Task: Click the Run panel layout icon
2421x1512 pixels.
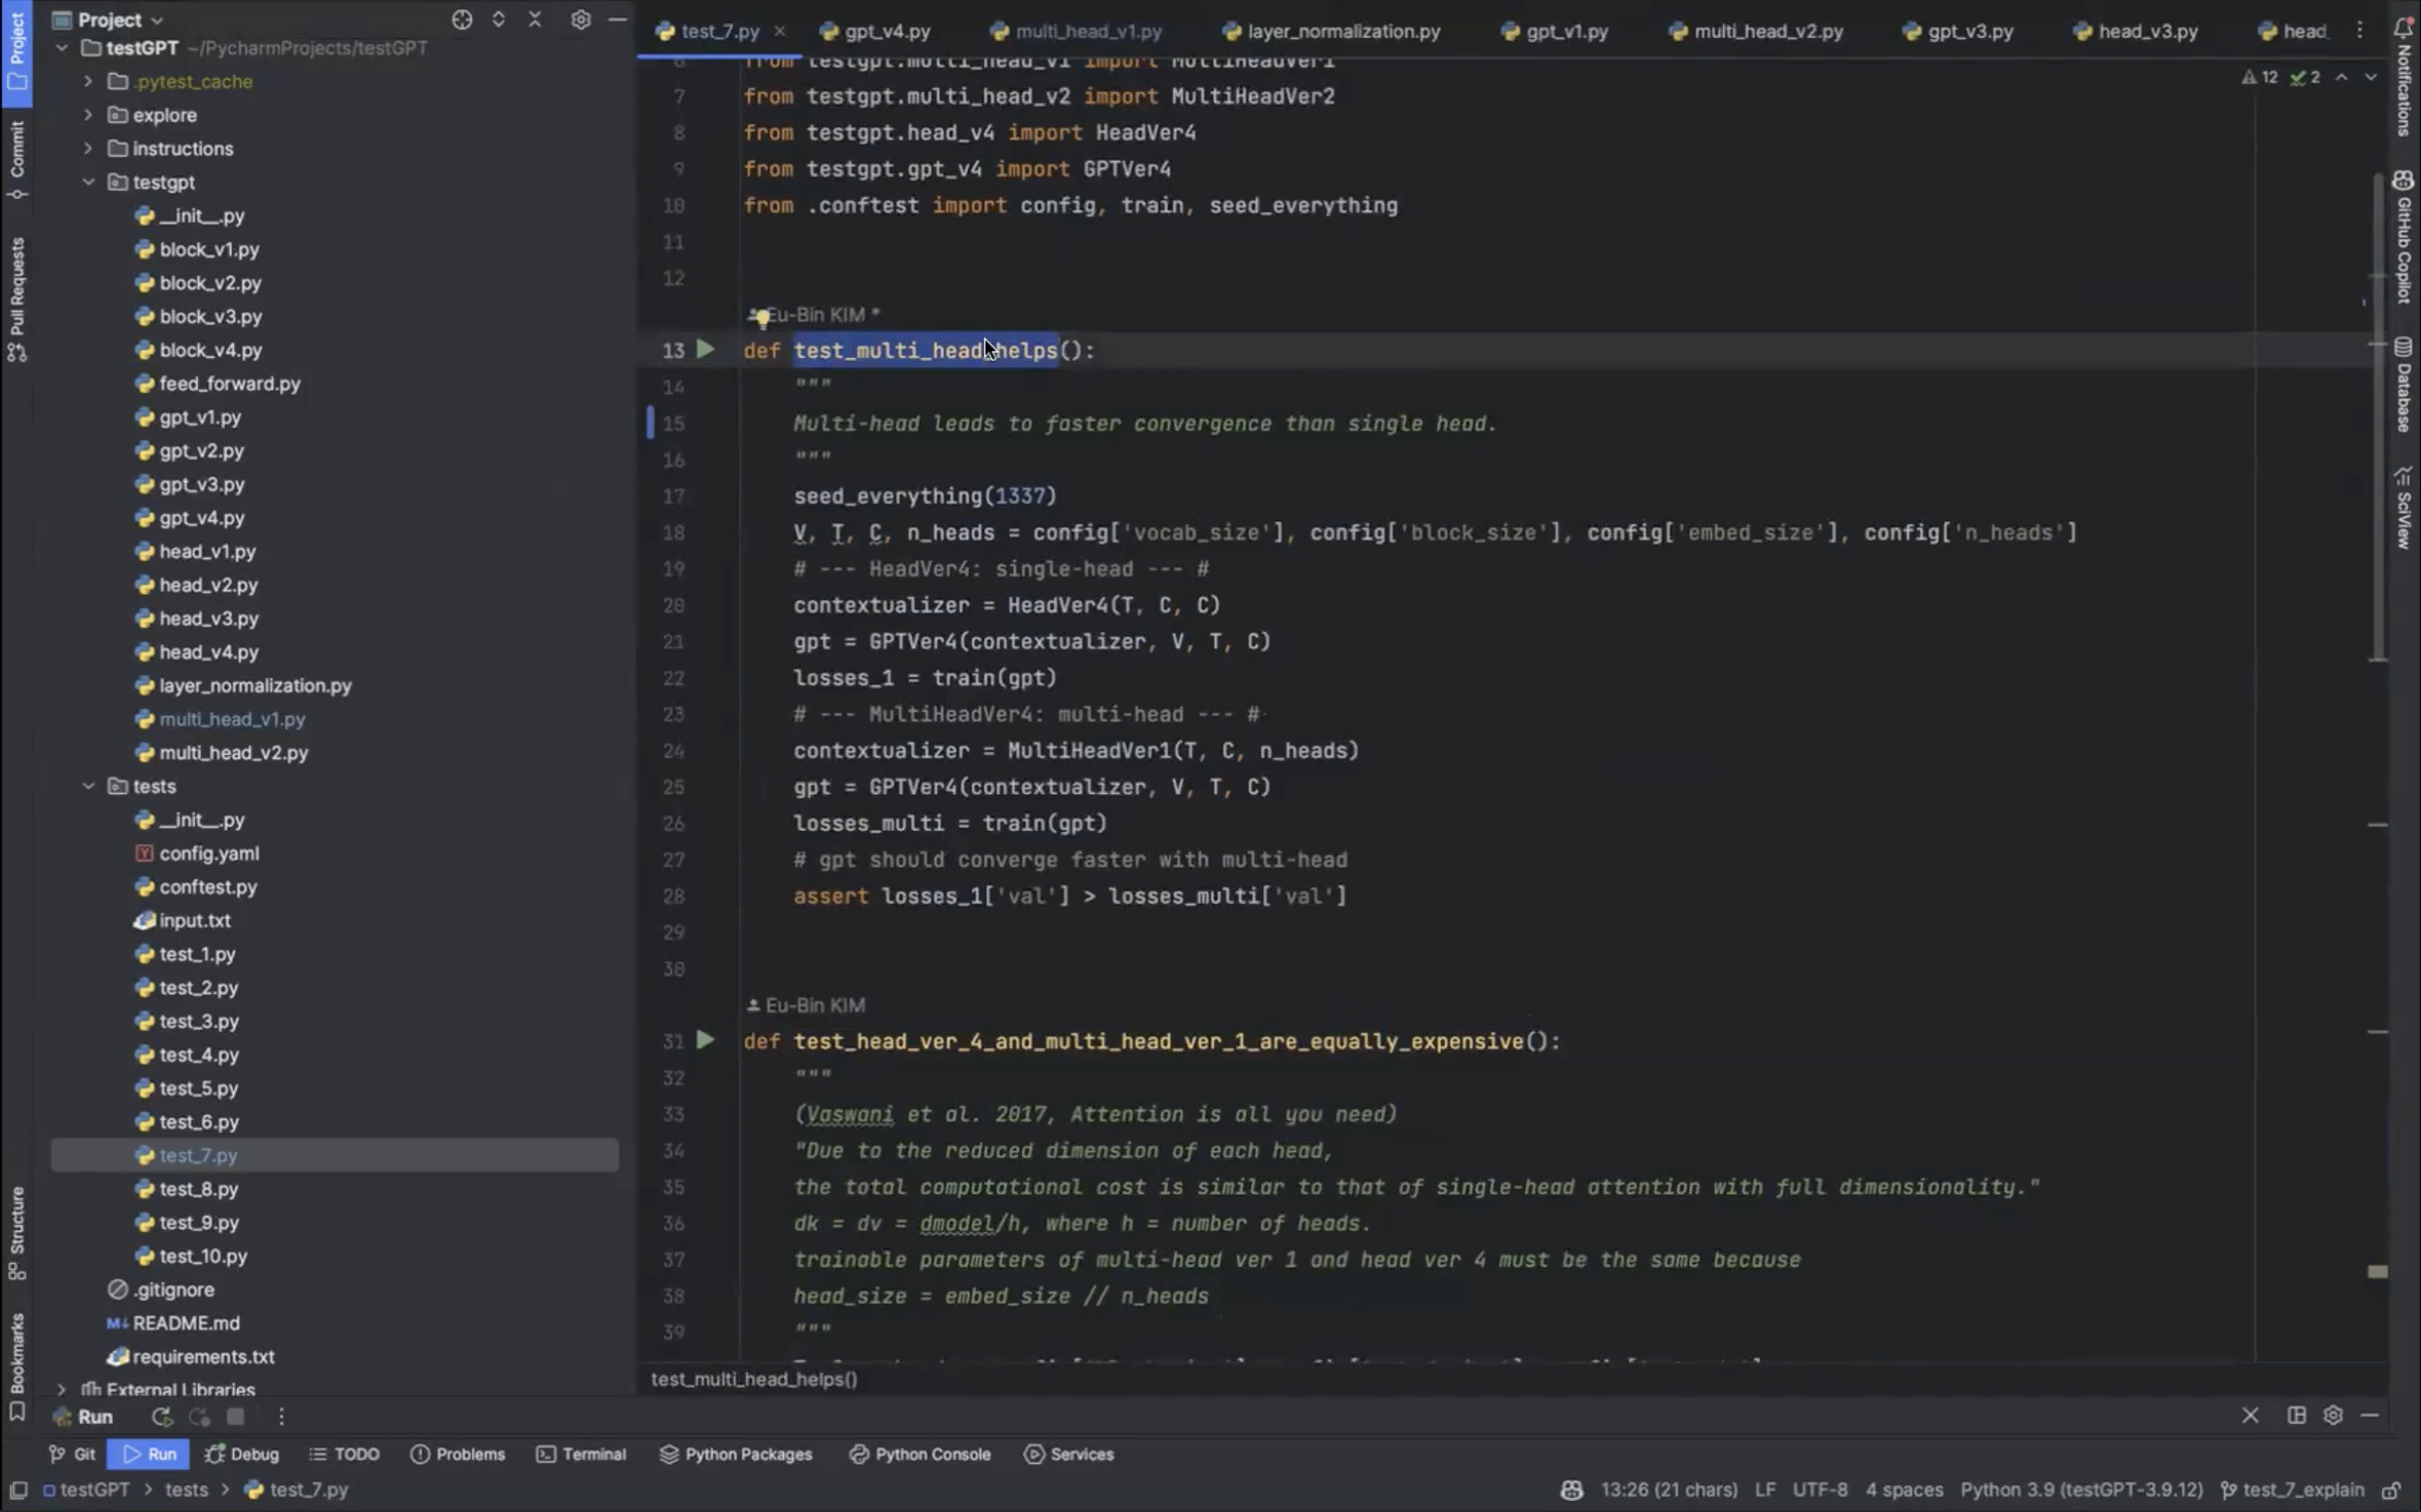Action: point(2296,1415)
